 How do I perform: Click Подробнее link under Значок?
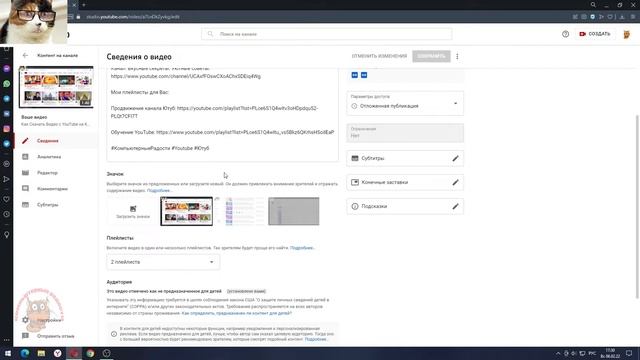(159, 191)
